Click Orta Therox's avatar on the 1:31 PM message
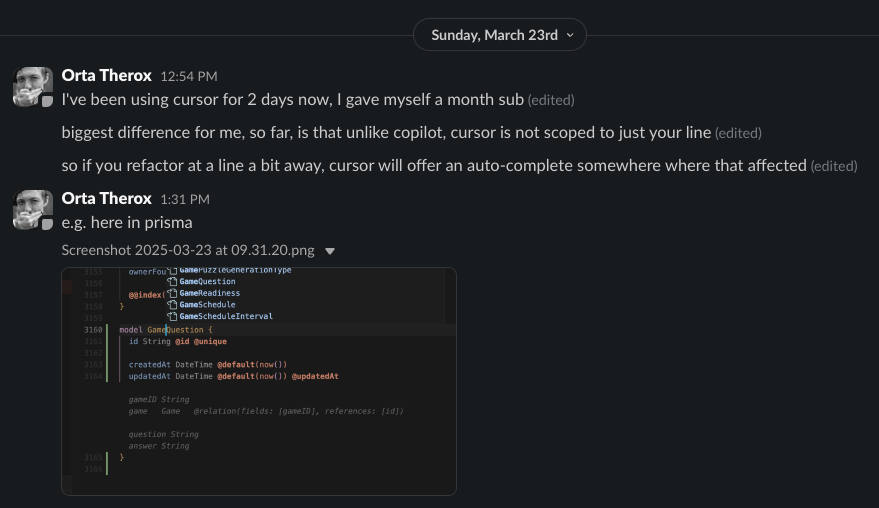The width and height of the screenshot is (879, 508). coord(33,210)
